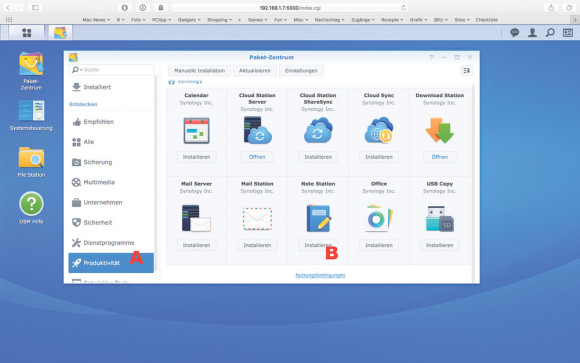
Task: Select the Unternehmen category
Action: [x=111, y=202]
